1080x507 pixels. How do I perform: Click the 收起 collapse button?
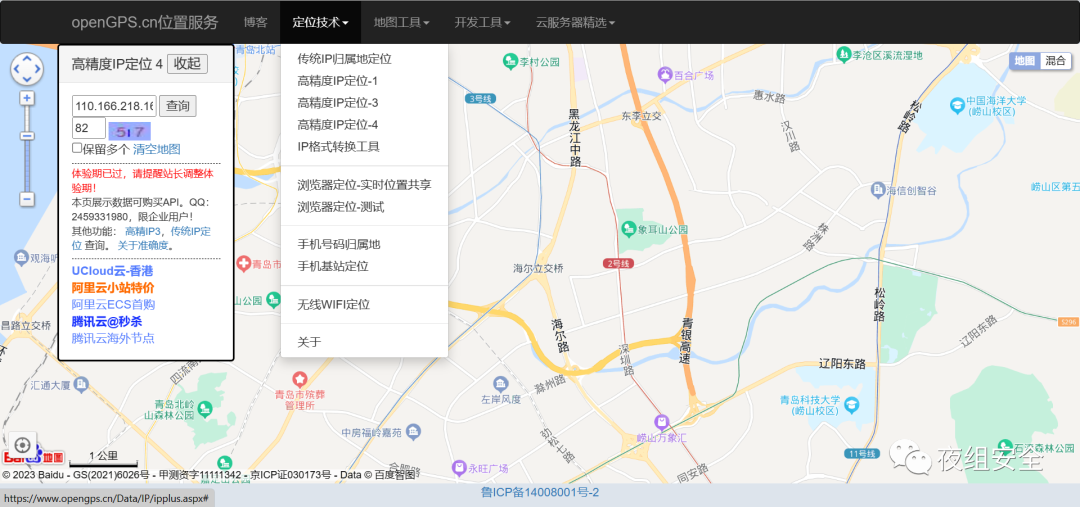click(187, 63)
